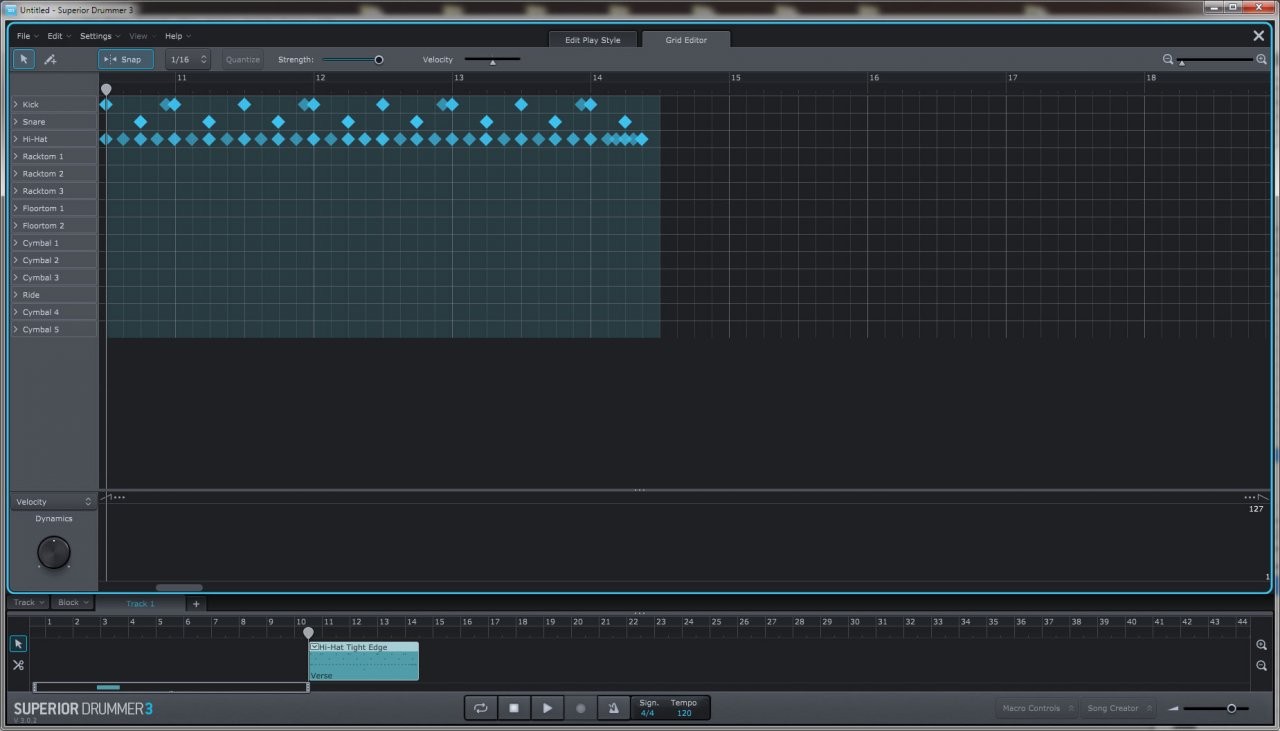Select the Cymbal 5 label

pyautogui.click(x=41, y=329)
